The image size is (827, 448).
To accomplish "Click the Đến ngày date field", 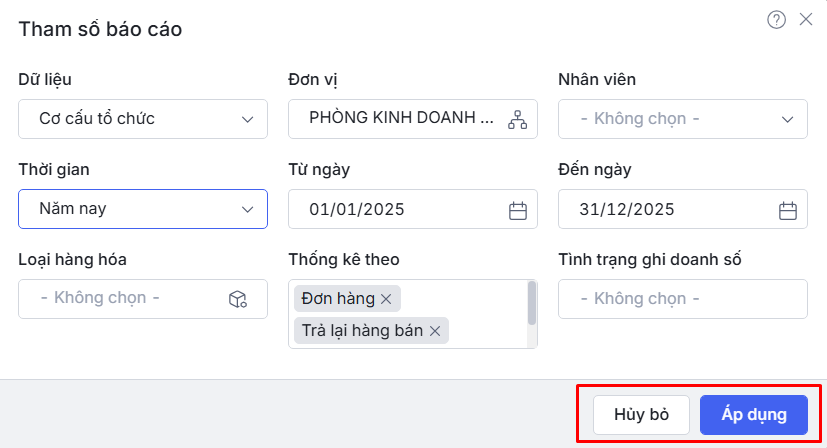I will 670,210.
